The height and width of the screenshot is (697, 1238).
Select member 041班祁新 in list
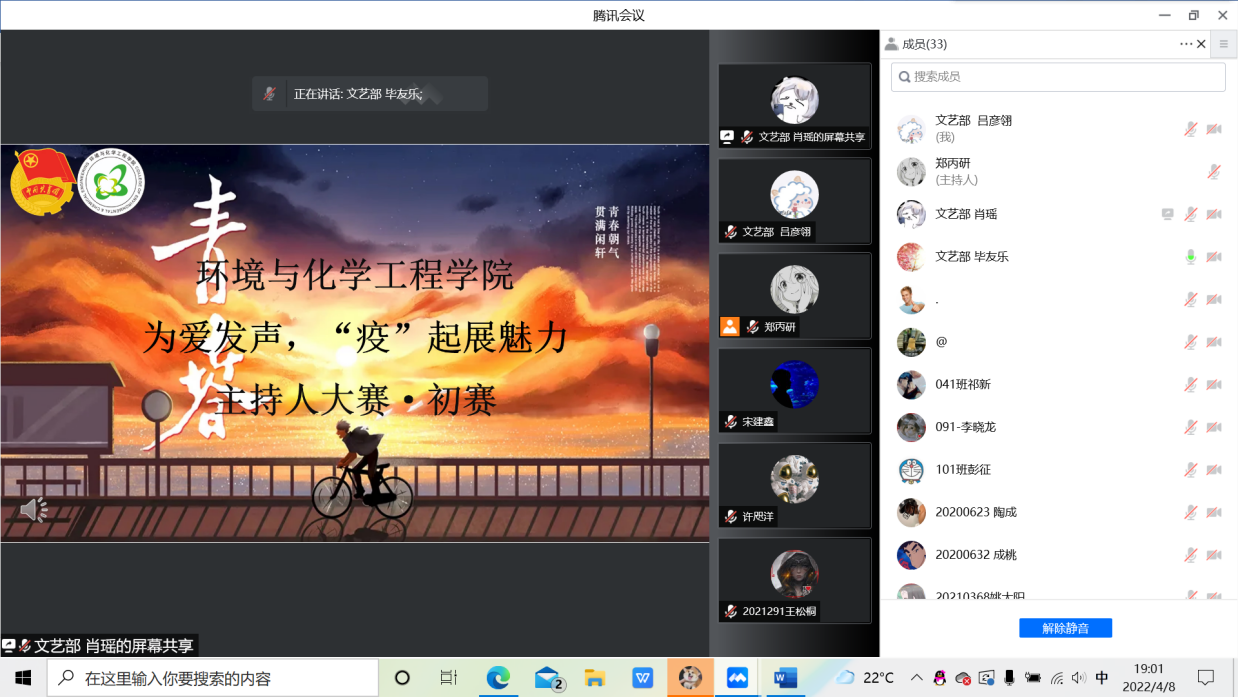pos(1058,385)
